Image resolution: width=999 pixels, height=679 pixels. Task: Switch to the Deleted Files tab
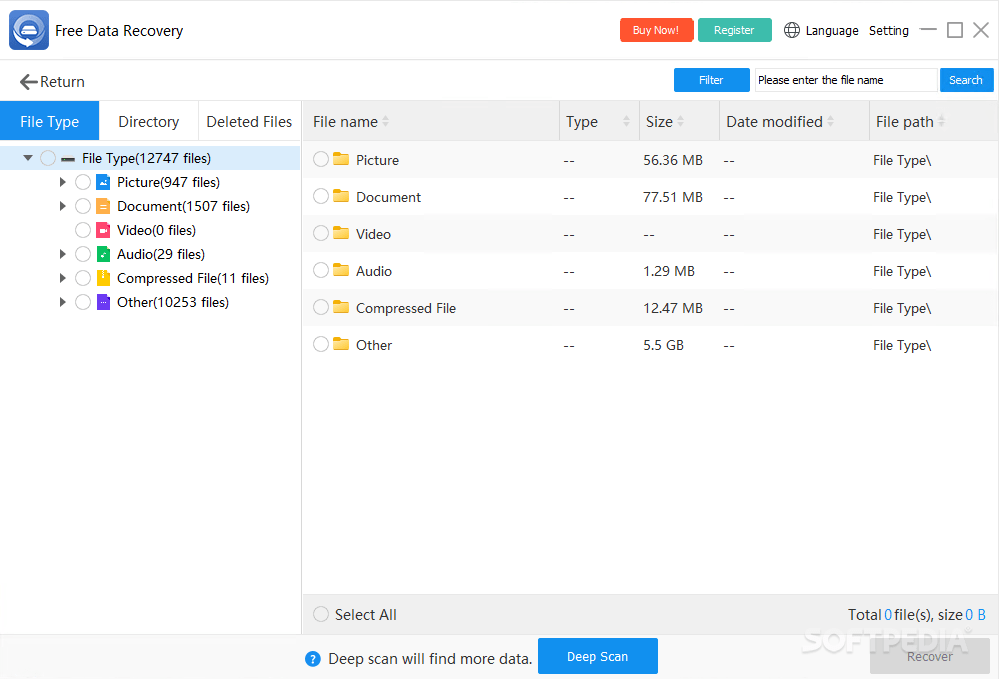pyautogui.click(x=249, y=121)
